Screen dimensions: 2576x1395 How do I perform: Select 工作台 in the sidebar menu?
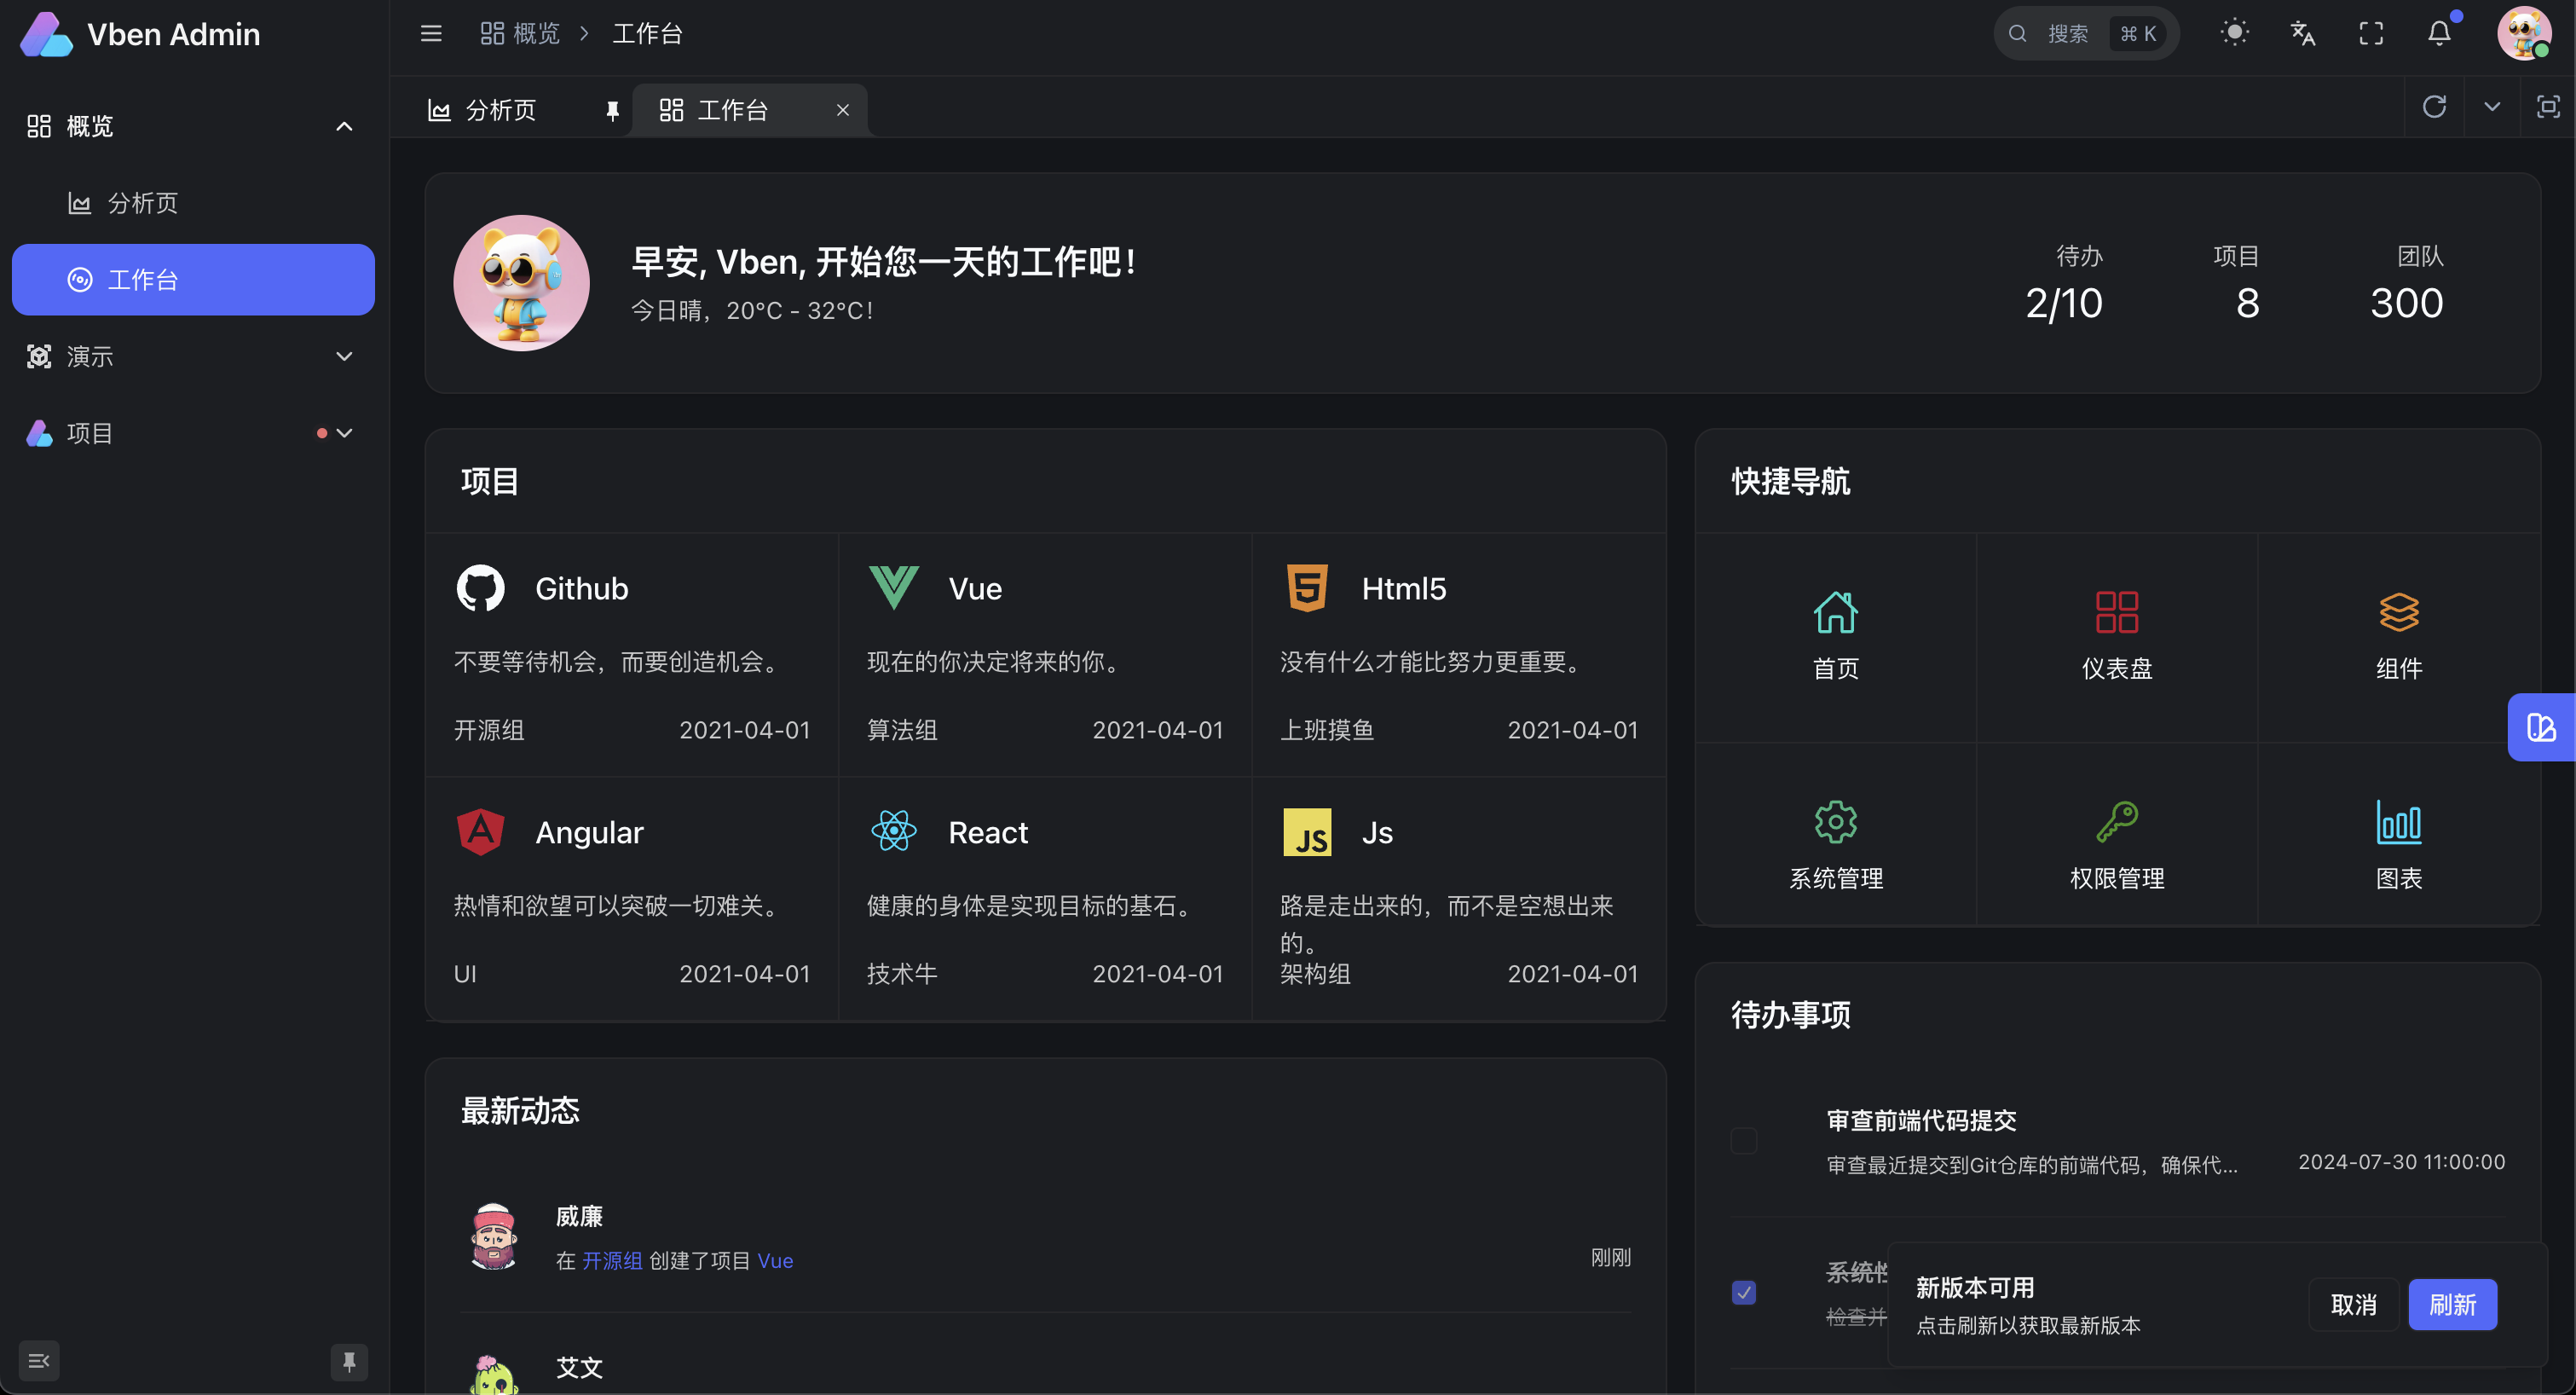coord(192,279)
